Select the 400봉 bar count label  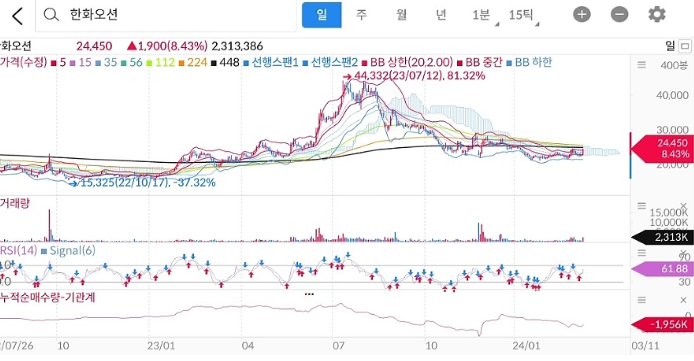(674, 65)
